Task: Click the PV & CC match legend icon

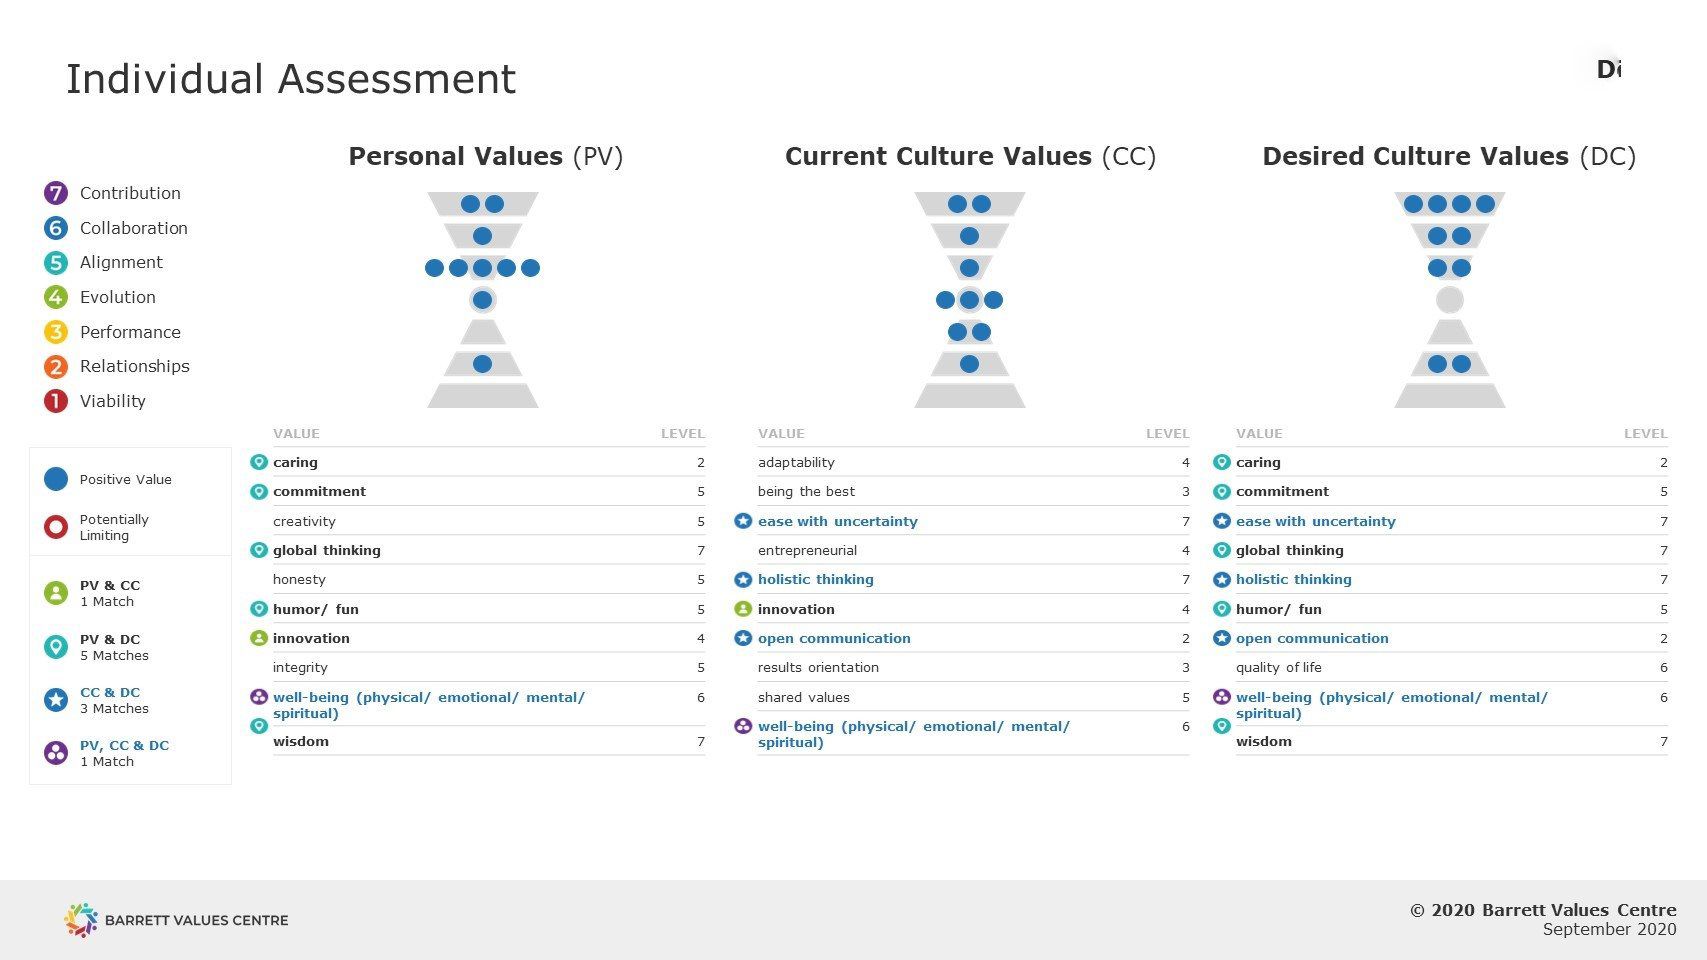Action: tap(56, 593)
